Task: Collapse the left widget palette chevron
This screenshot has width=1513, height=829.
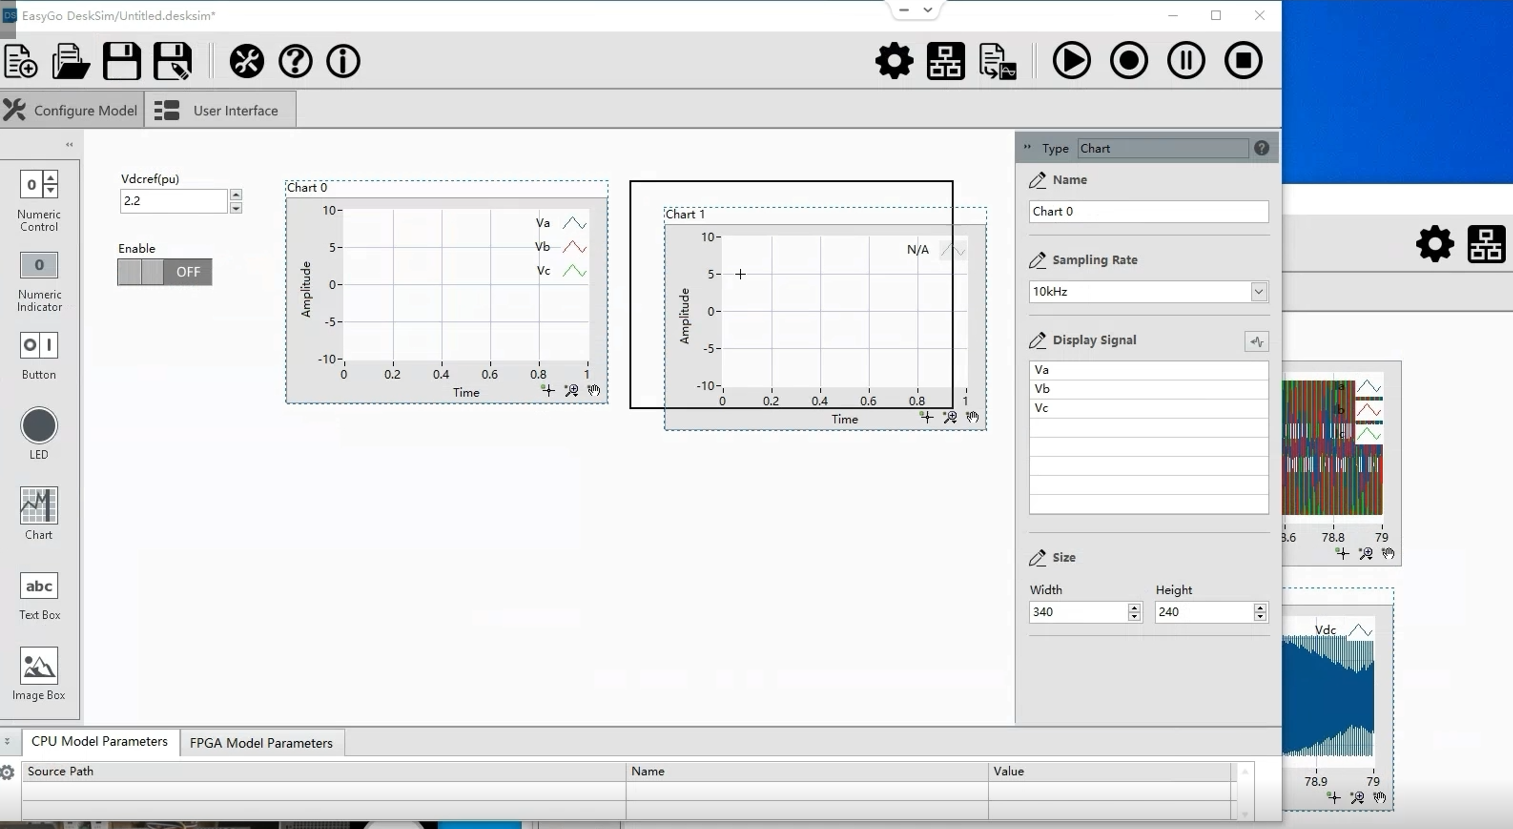Action: click(69, 145)
